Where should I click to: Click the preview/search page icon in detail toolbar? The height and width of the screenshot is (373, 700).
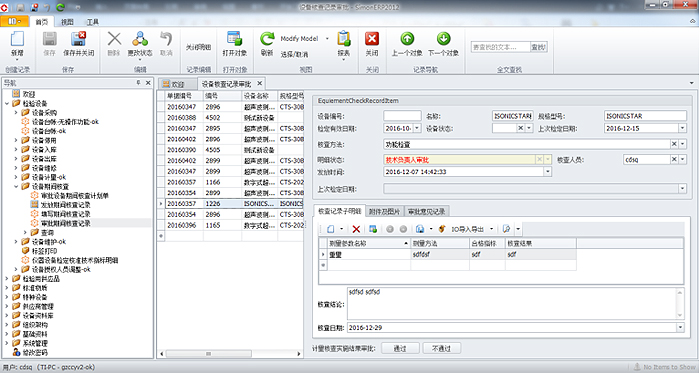coord(506,229)
